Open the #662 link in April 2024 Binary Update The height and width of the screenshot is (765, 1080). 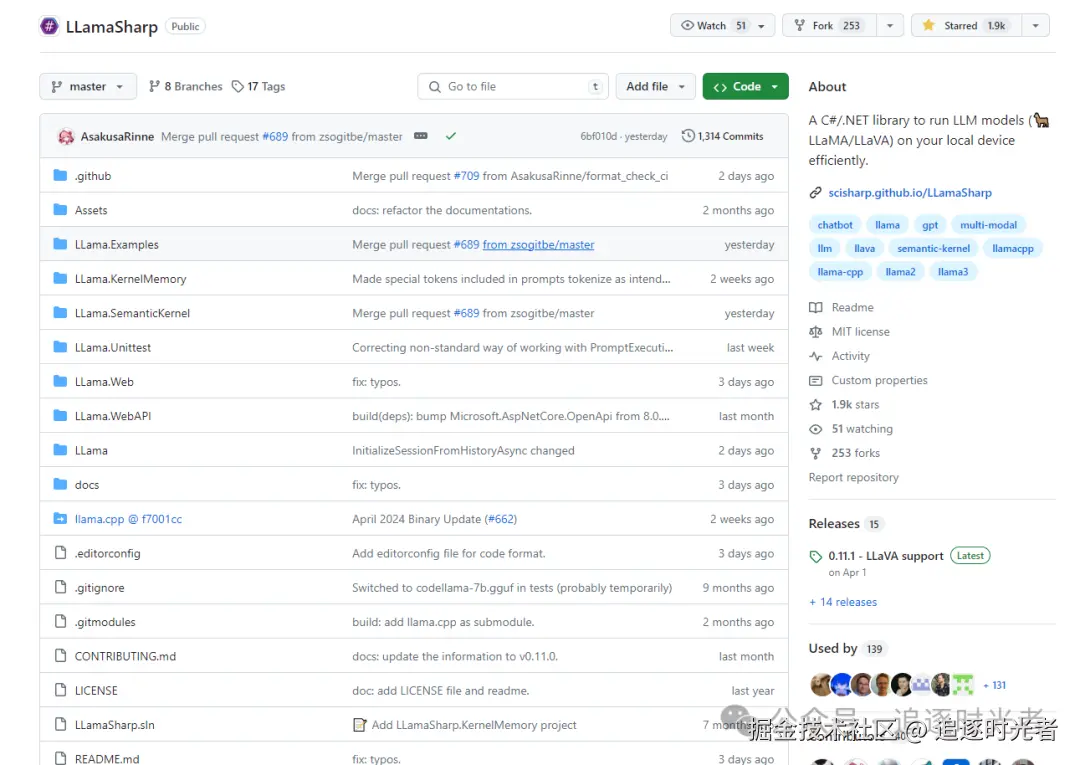pos(501,519)
